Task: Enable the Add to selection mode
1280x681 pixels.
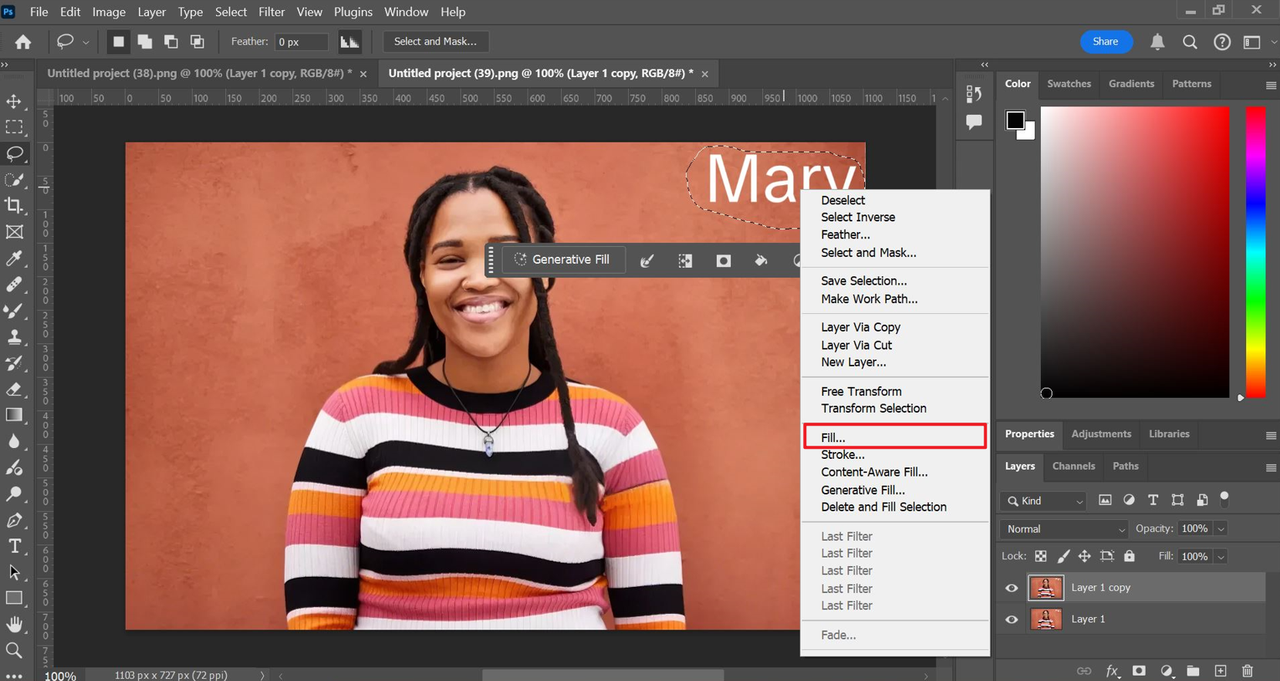Action: (145, 42)
